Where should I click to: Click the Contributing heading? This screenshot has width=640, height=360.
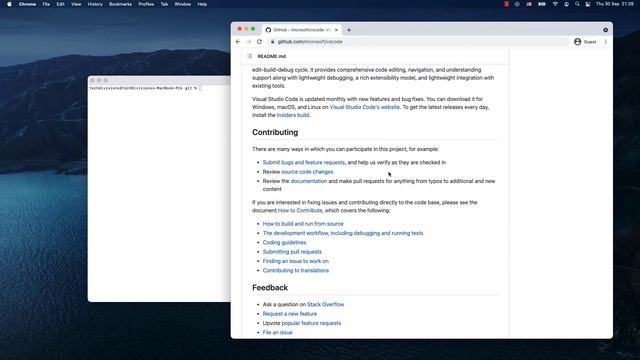click(x=275, y=132)
